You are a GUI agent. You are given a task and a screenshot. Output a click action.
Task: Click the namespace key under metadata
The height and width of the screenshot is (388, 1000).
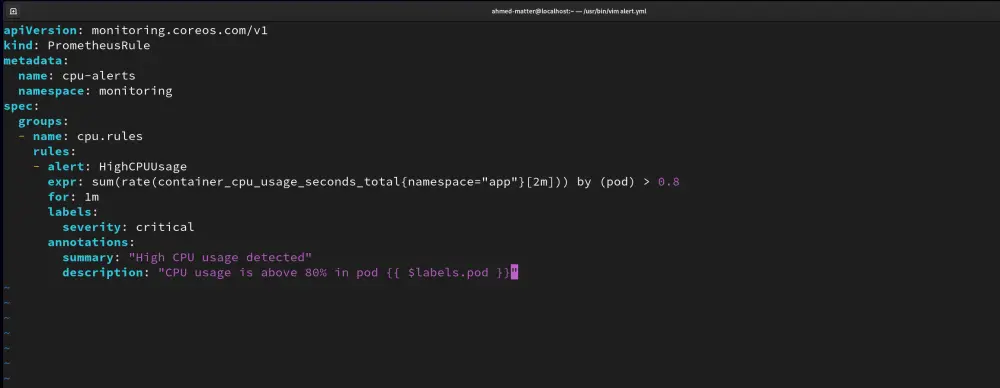[x=51, y=91]
